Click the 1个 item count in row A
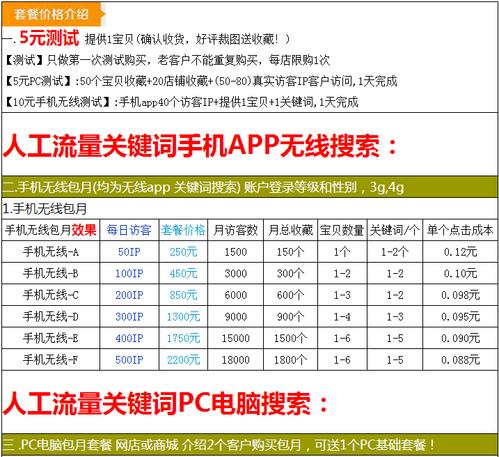The width and height of the screenshot is (499, 457). click(x=342, y=252)
